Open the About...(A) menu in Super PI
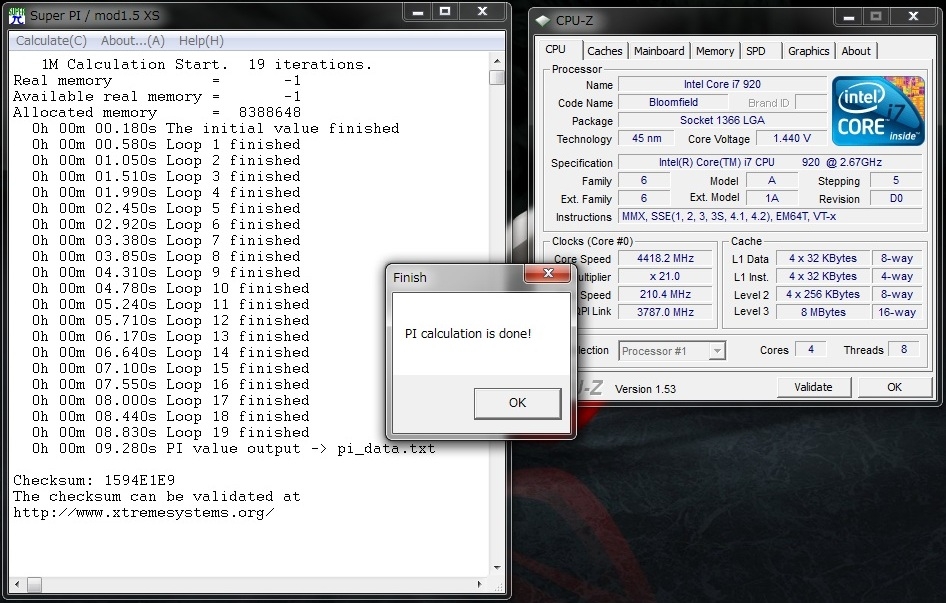The height and width of the screenshot is (603, 946). 133,40
